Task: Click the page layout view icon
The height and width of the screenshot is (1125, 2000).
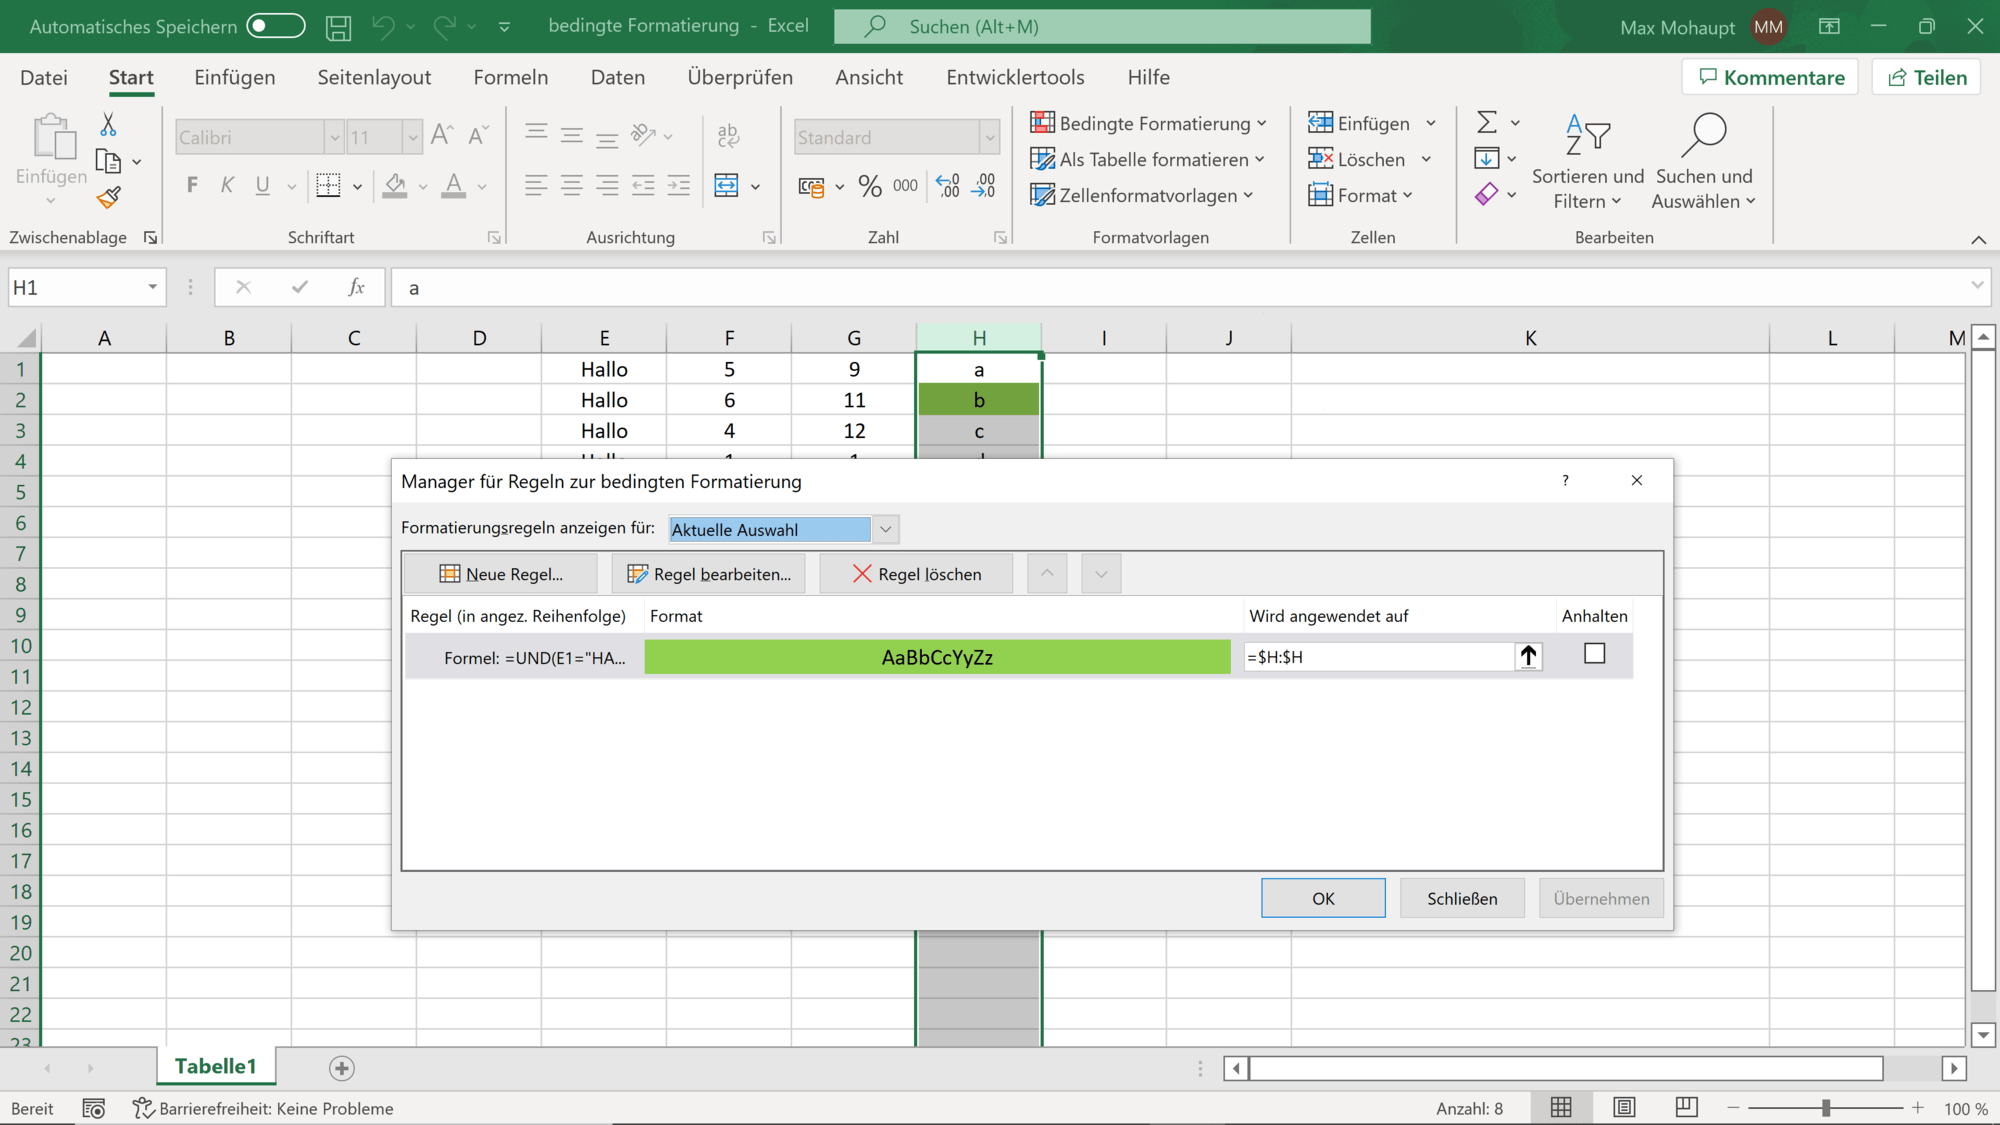Action: click(1624, 1107)
